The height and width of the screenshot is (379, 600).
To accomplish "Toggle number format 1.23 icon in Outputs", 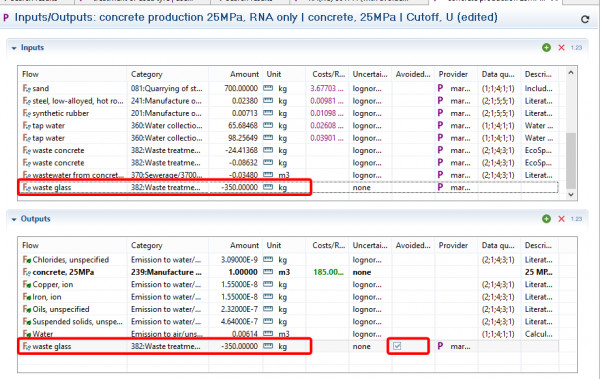I will 576,219.
